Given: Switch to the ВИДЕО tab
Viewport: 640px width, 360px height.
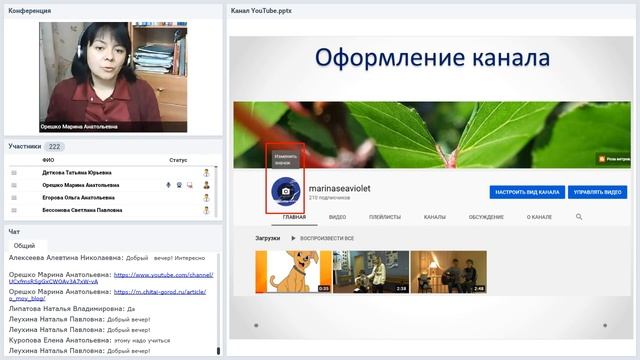Looking at the screenshot, I should pos(337,217).
